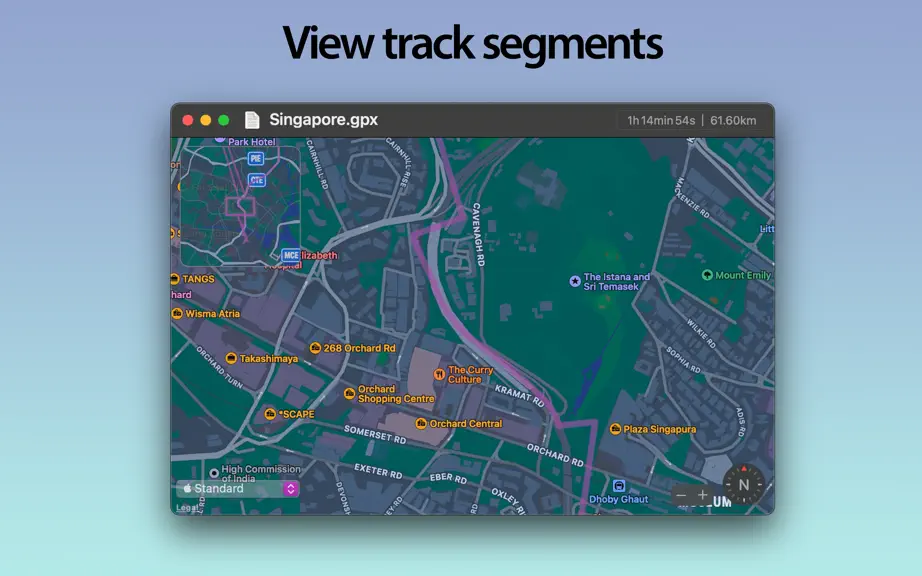Select the Dhoby Ghaut station icon
This screenshot has height=576, width=922.
click(x=619, y=486)
